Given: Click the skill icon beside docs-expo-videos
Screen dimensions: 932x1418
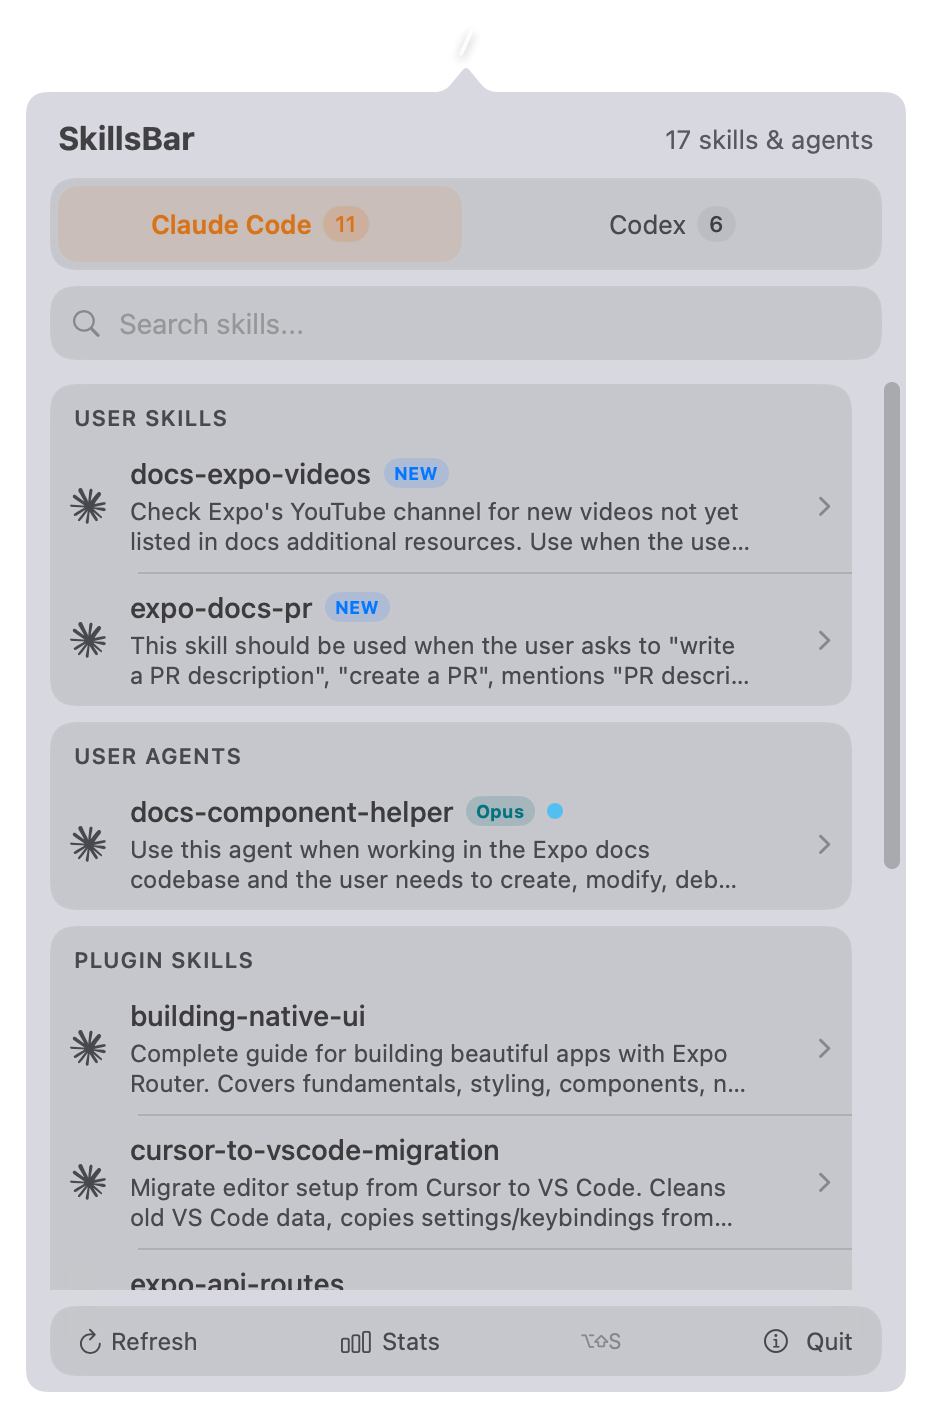Looking at the screenshot, I should click(x=88, y=507).
